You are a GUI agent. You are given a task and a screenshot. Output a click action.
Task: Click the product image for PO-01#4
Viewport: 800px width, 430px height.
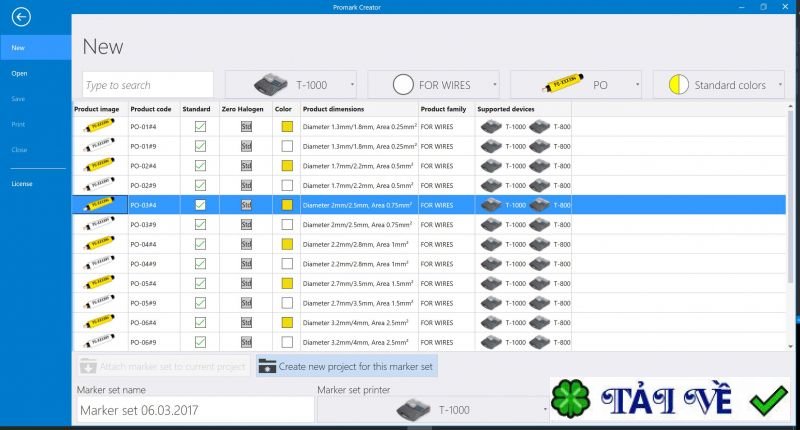tap(99, 125)
